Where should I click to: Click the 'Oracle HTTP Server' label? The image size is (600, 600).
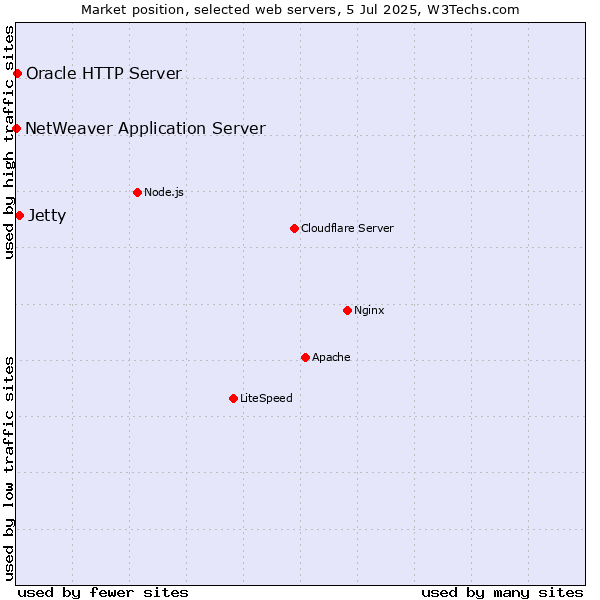click(x=104, y=73)
